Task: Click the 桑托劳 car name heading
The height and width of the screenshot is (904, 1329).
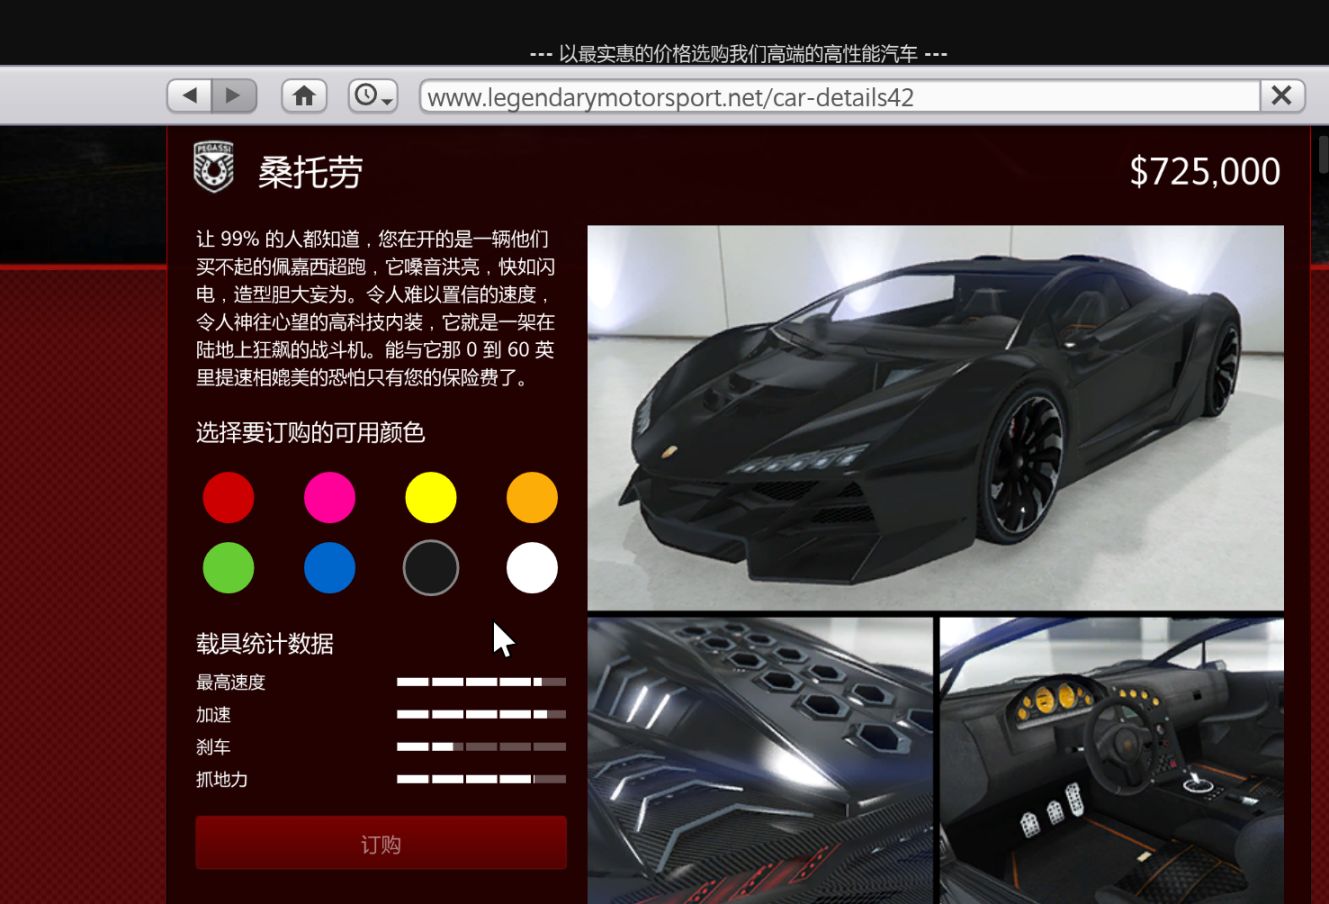Action: coord(310,172)
